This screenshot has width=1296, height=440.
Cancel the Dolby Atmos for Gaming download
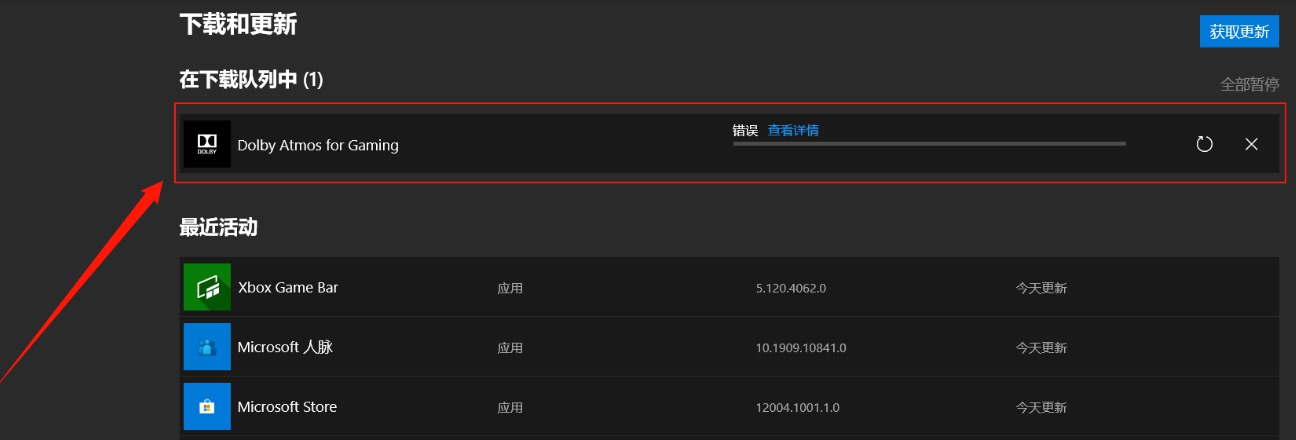1251,144
